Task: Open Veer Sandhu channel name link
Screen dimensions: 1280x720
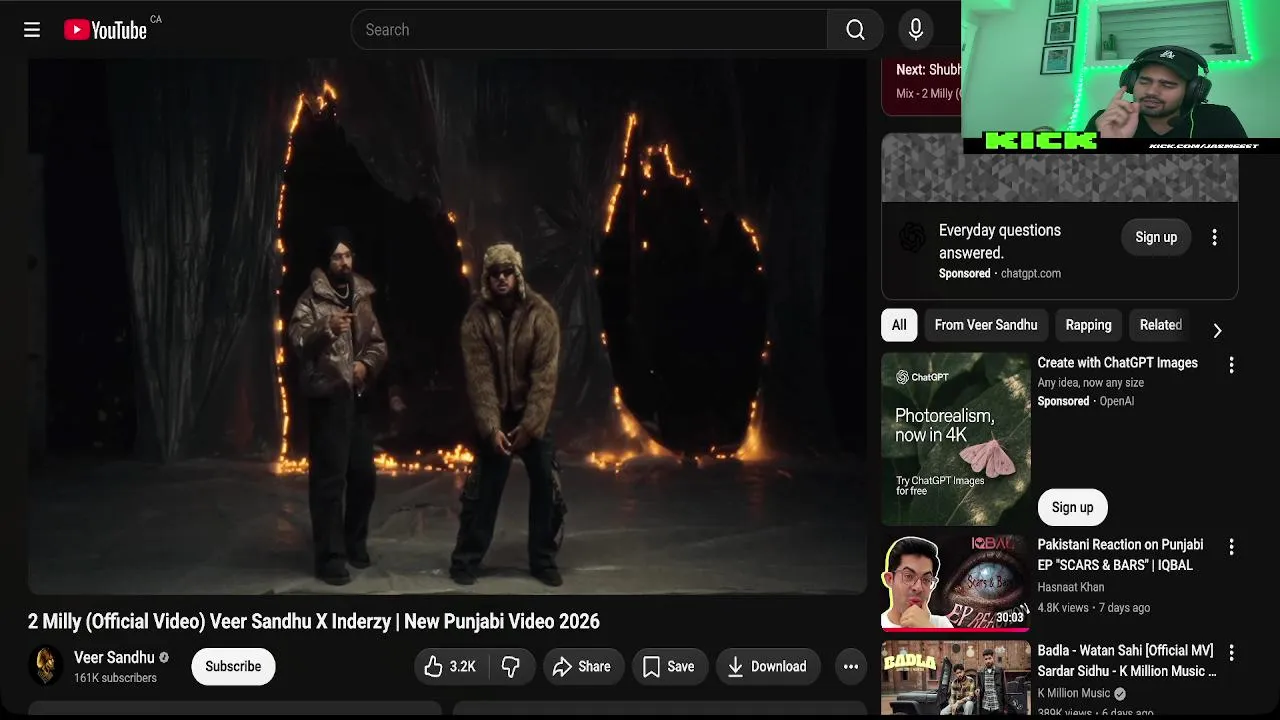Action: tap(114, 657)
